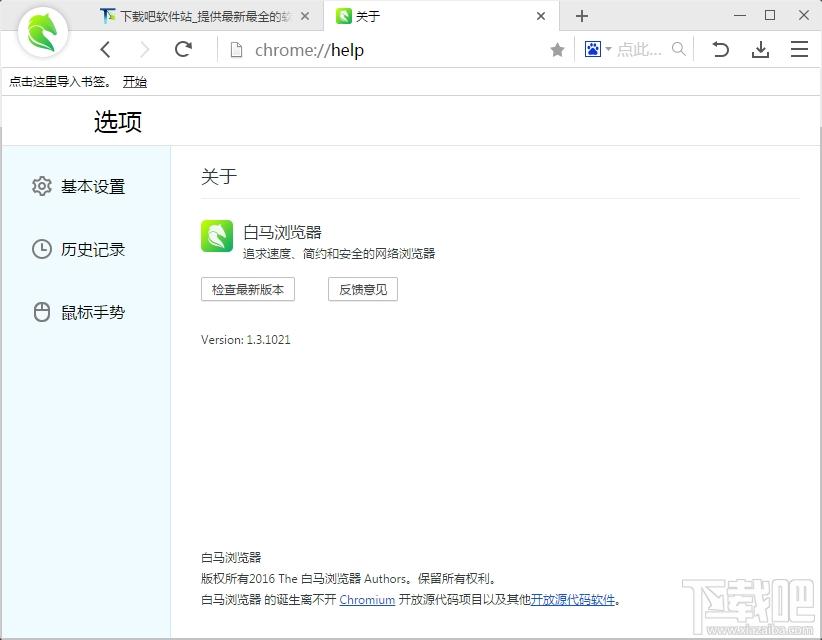Click the Baidu paw search engine icon

(x=593, y=49)
